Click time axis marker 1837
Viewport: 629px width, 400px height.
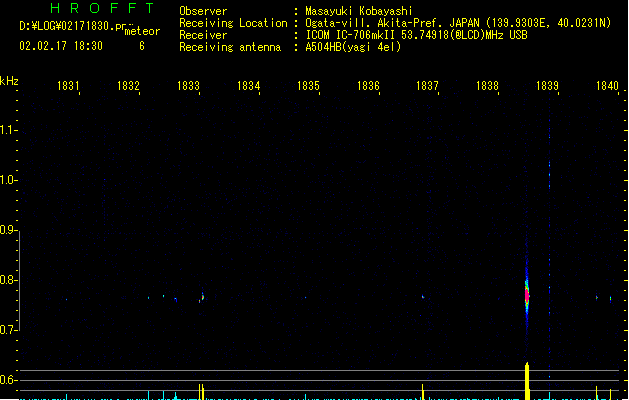[x=427, y=86]
